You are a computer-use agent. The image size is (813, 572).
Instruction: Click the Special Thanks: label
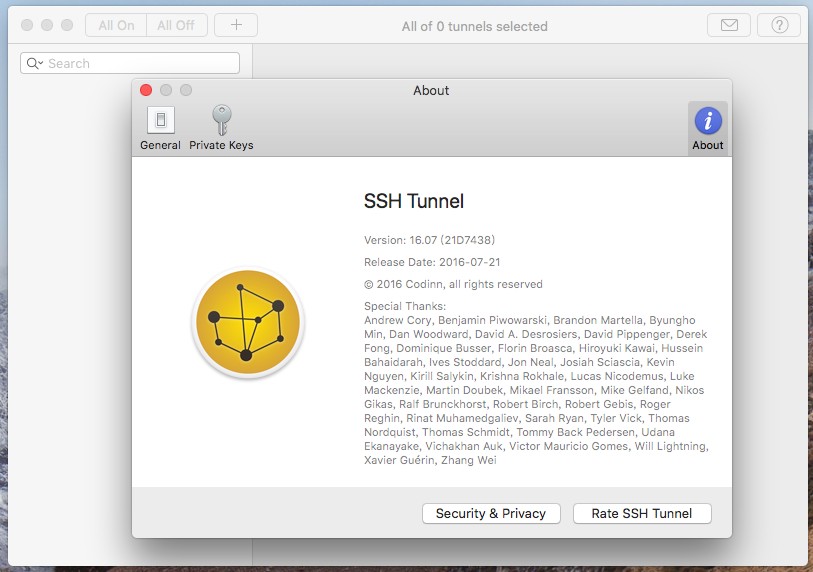405,306
